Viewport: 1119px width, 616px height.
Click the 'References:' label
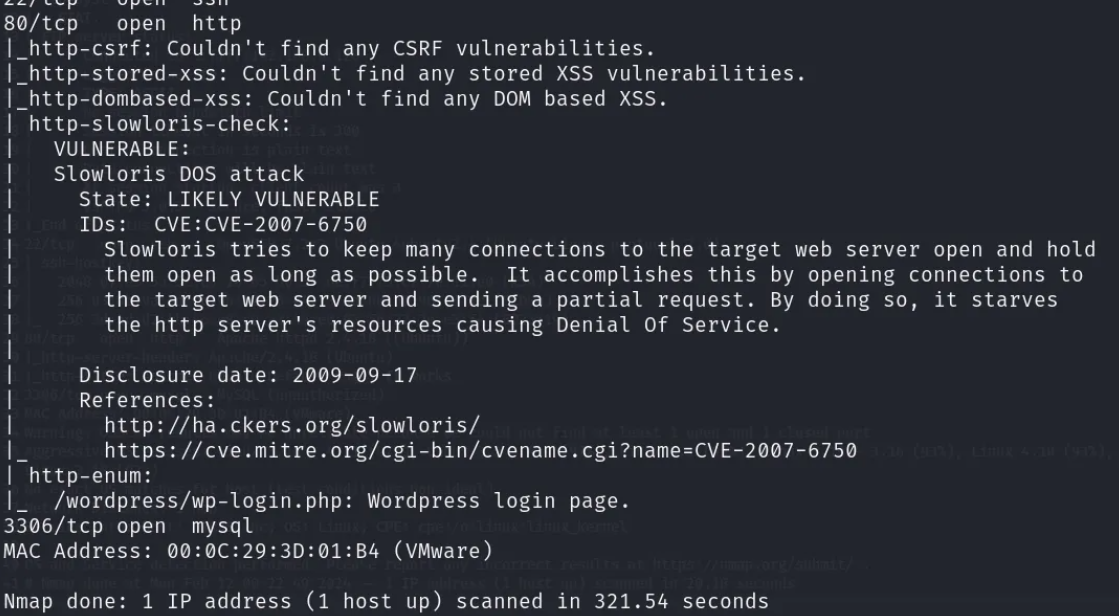pyautogui.click(x=147, y=400)
